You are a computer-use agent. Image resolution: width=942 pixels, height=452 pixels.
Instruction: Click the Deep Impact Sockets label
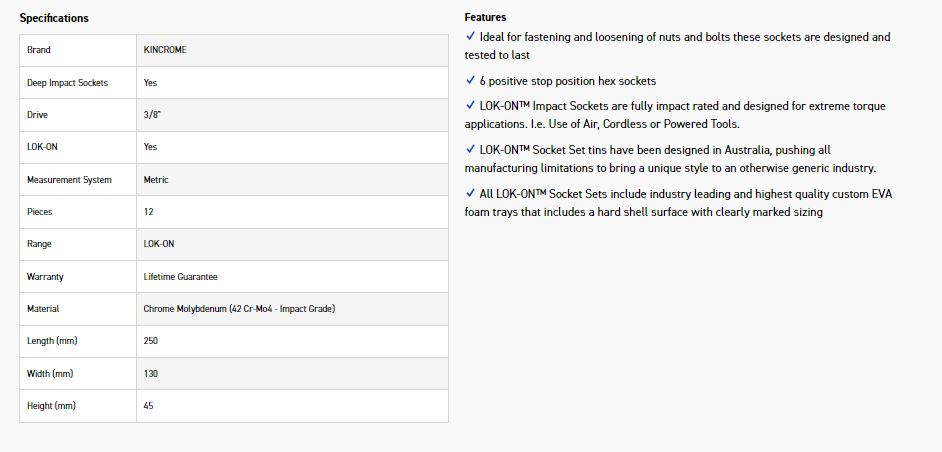pyautogui.click(x=67, y=83)
